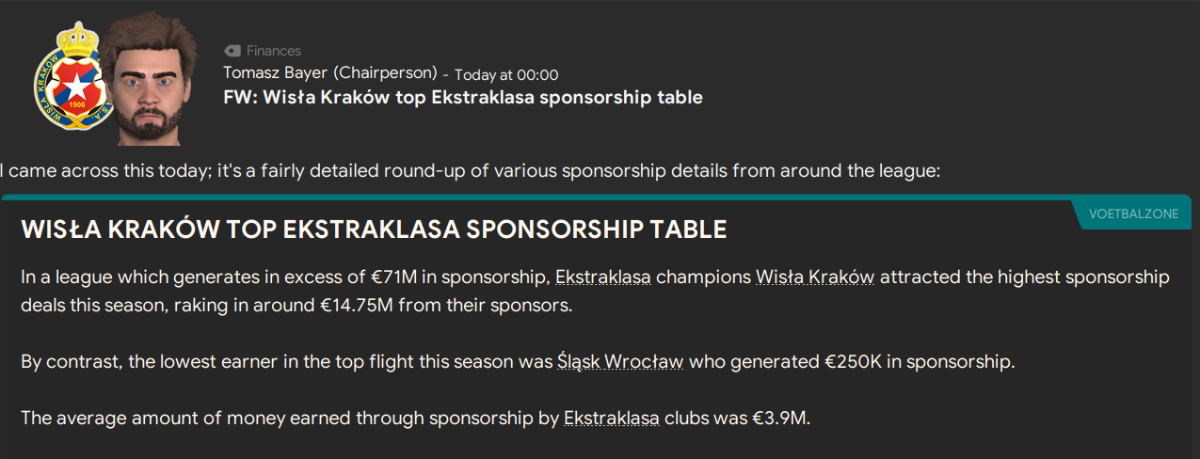Click the teal bar atop the article
The image size is (1200, 459).
[x=600, y=198]
